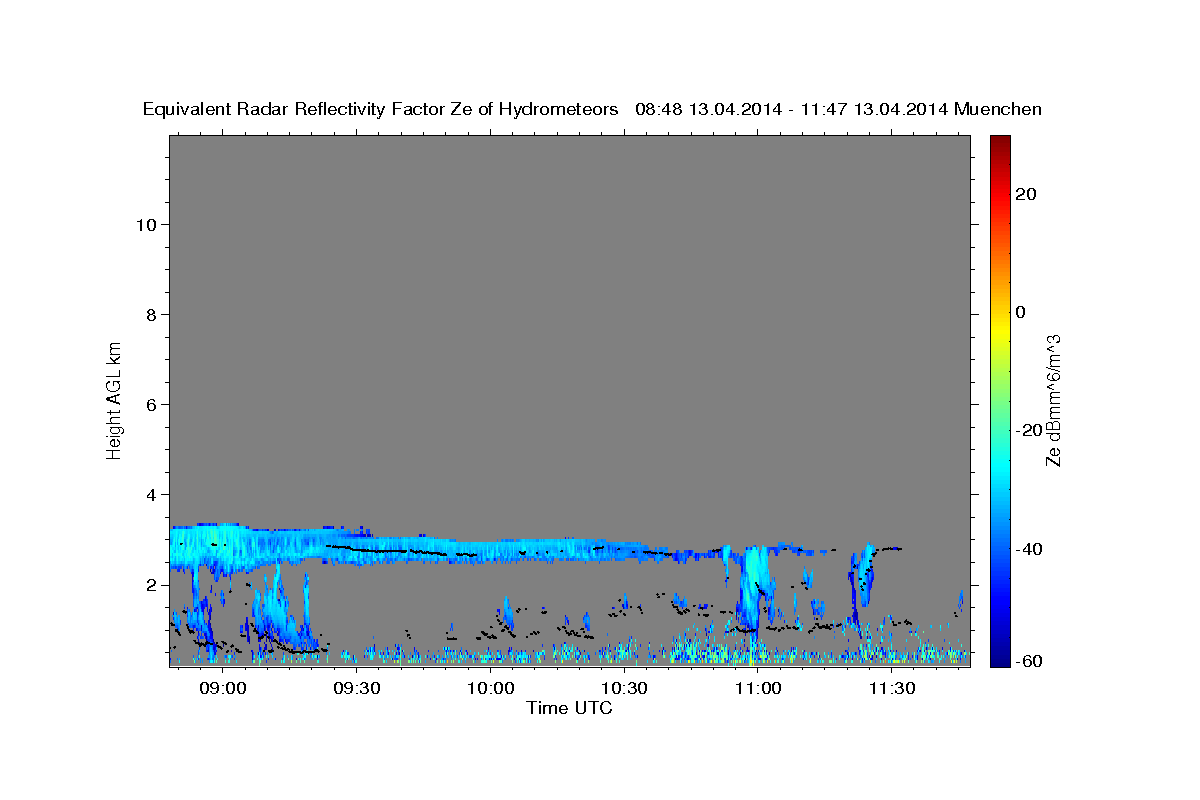Click the 'Ze dBmm^6/m^3' colorbar title
Screen dimensions: 1200x800
1052,400
